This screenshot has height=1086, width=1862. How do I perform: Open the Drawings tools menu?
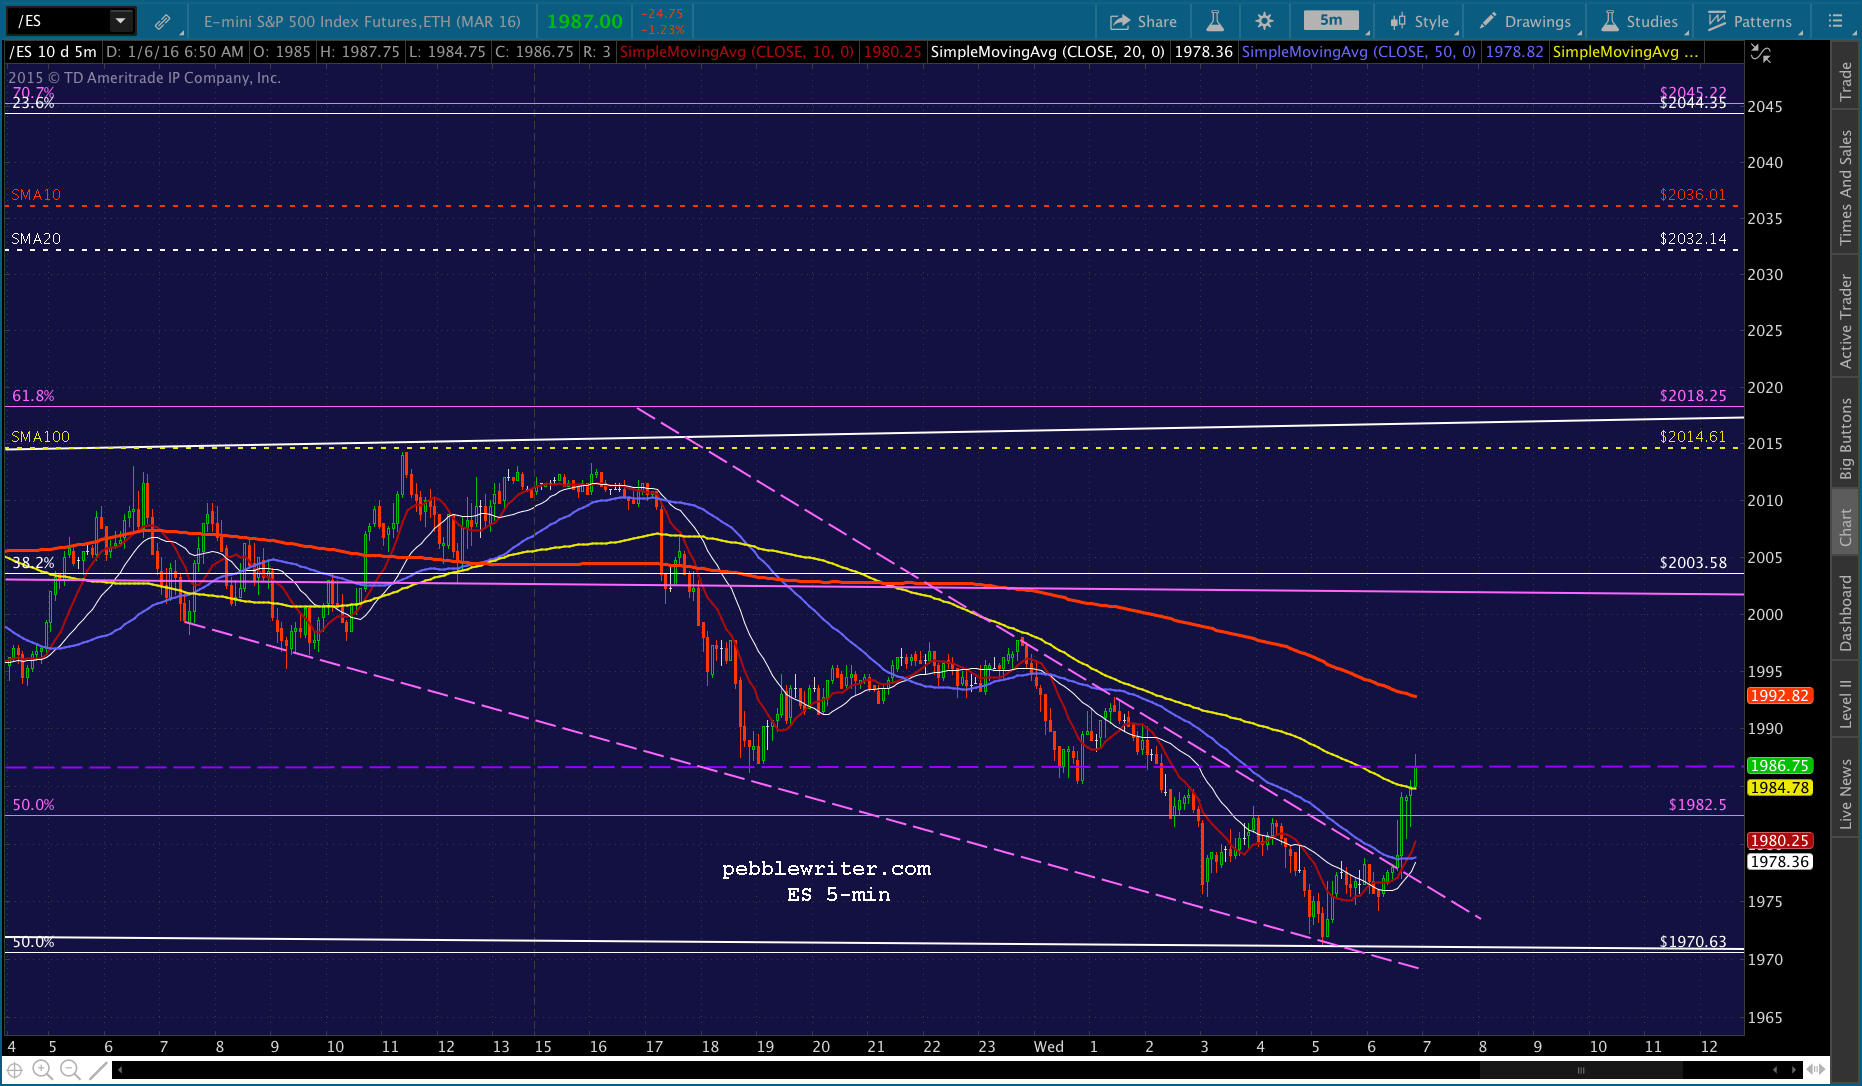point(1525,21)
